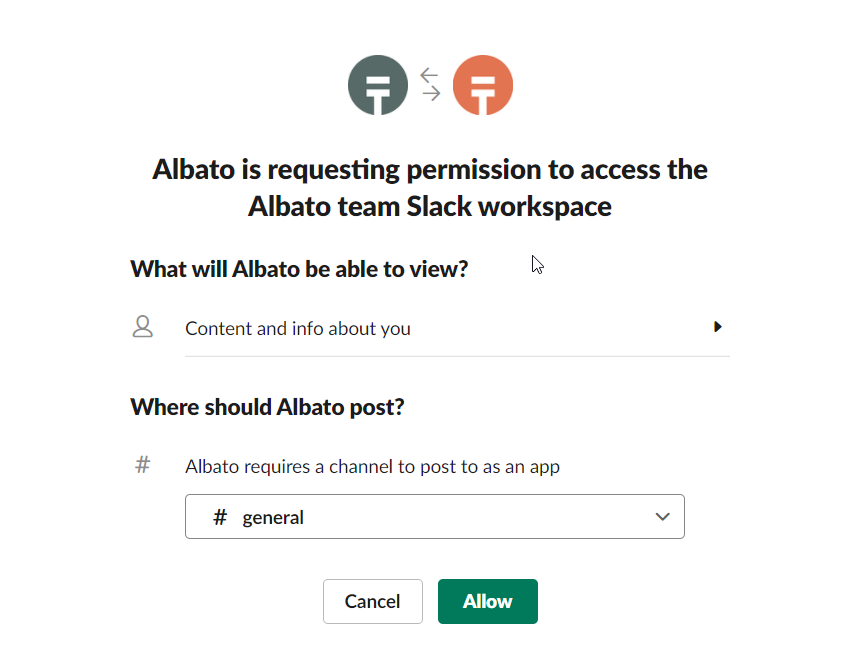The image size is (855, 666).
Task: Click the 'Albato requires a channel to post' text
Action: coord(372,466)
